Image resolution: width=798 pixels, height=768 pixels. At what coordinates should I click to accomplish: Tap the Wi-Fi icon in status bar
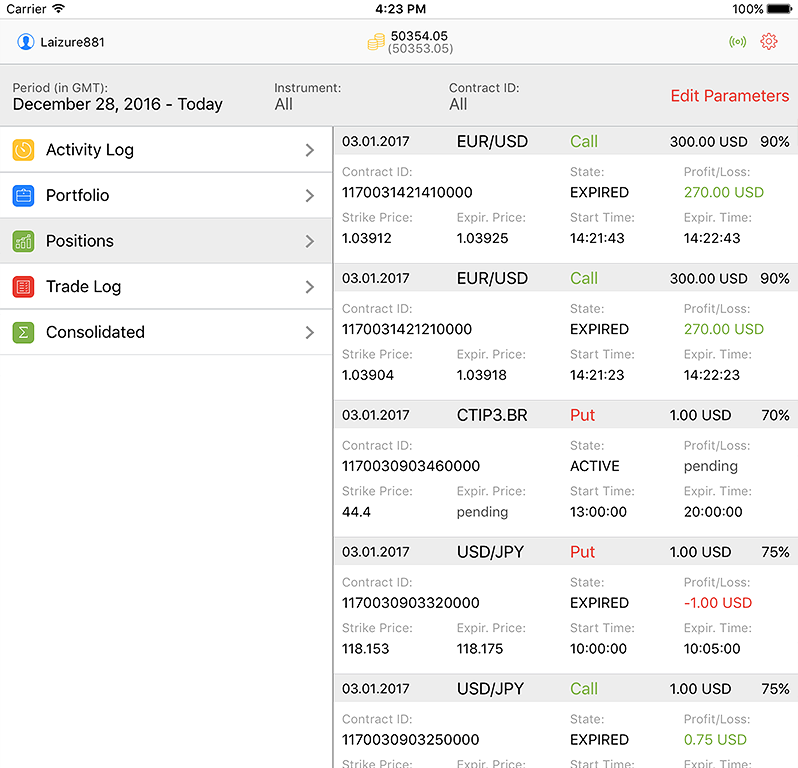click(59, 9)
